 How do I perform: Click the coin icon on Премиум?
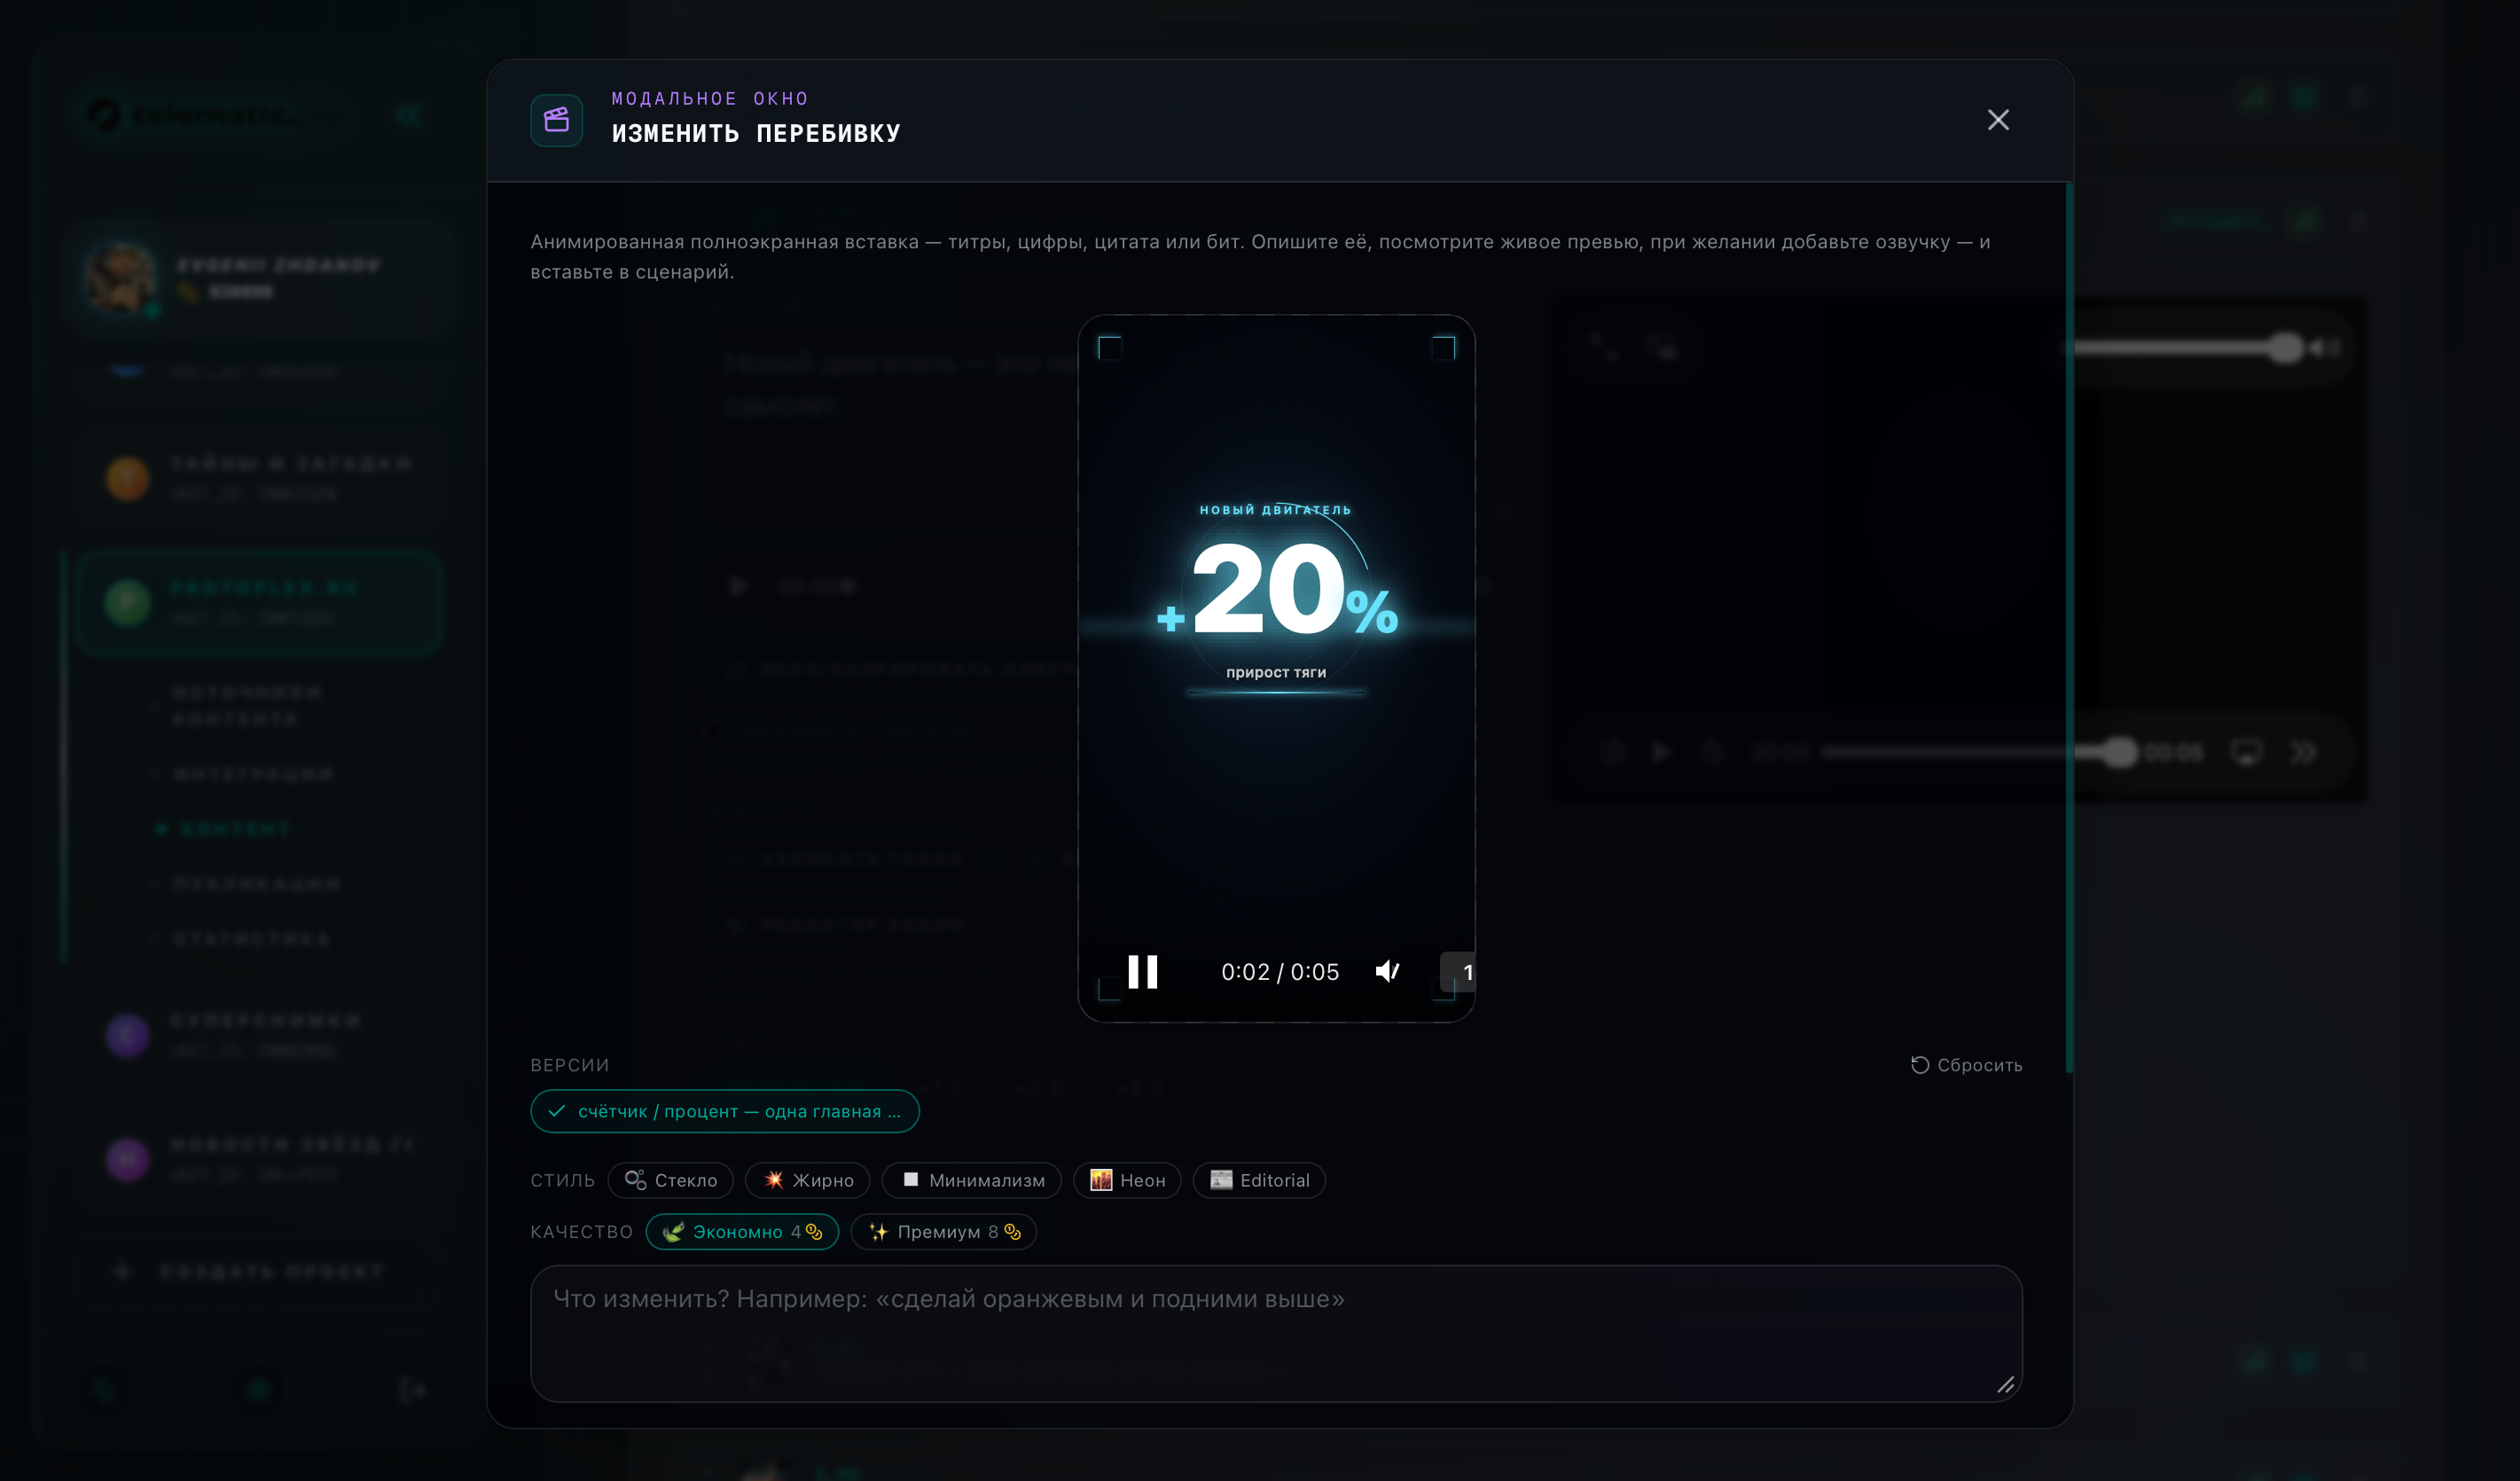pyautogui.click(x=1012, y=1232)
